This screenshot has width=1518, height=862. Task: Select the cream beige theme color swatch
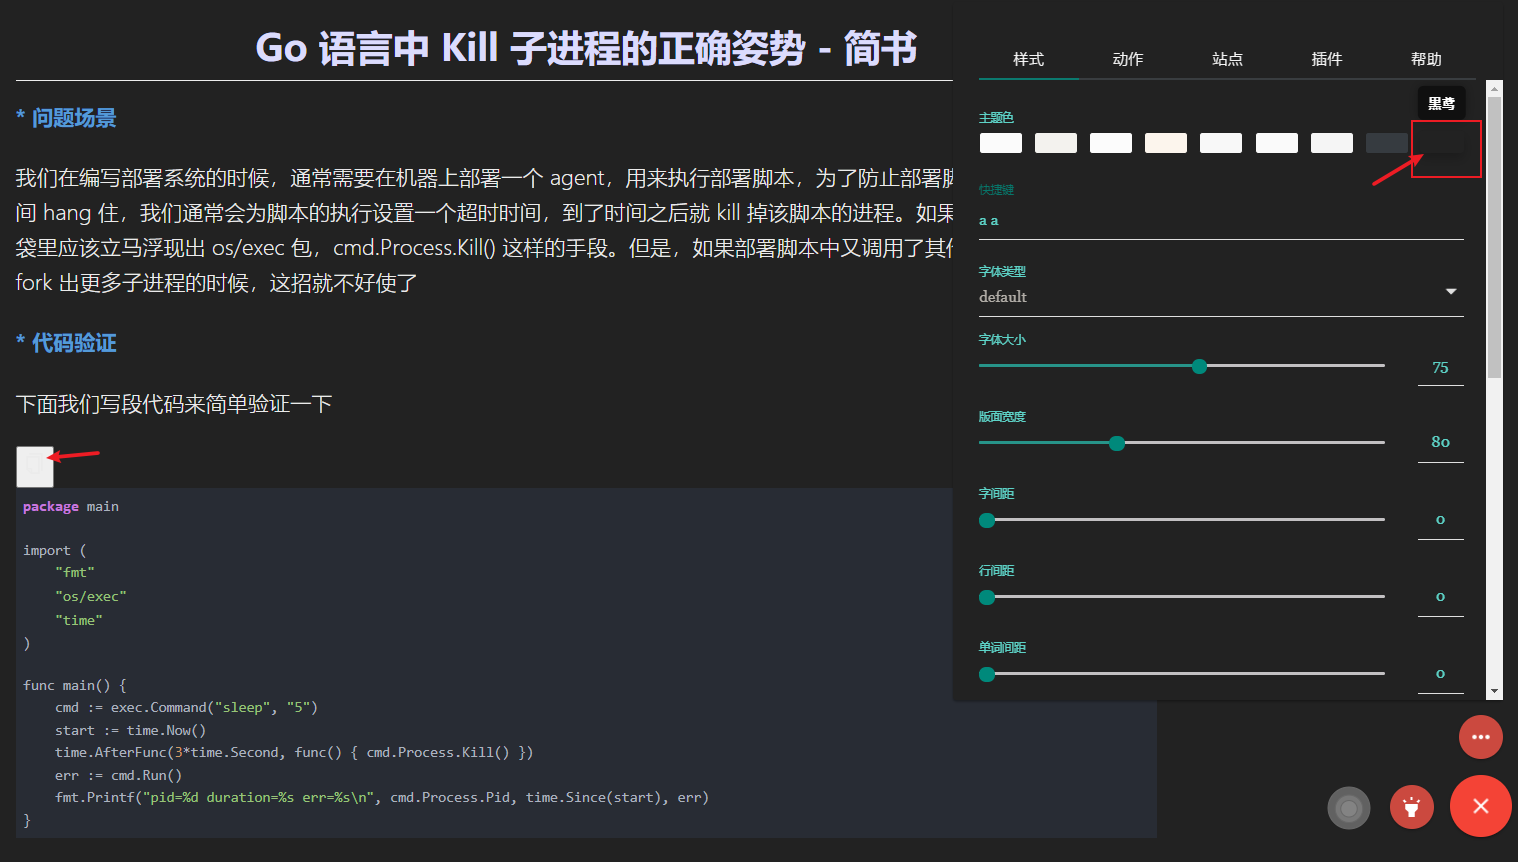1165,142
